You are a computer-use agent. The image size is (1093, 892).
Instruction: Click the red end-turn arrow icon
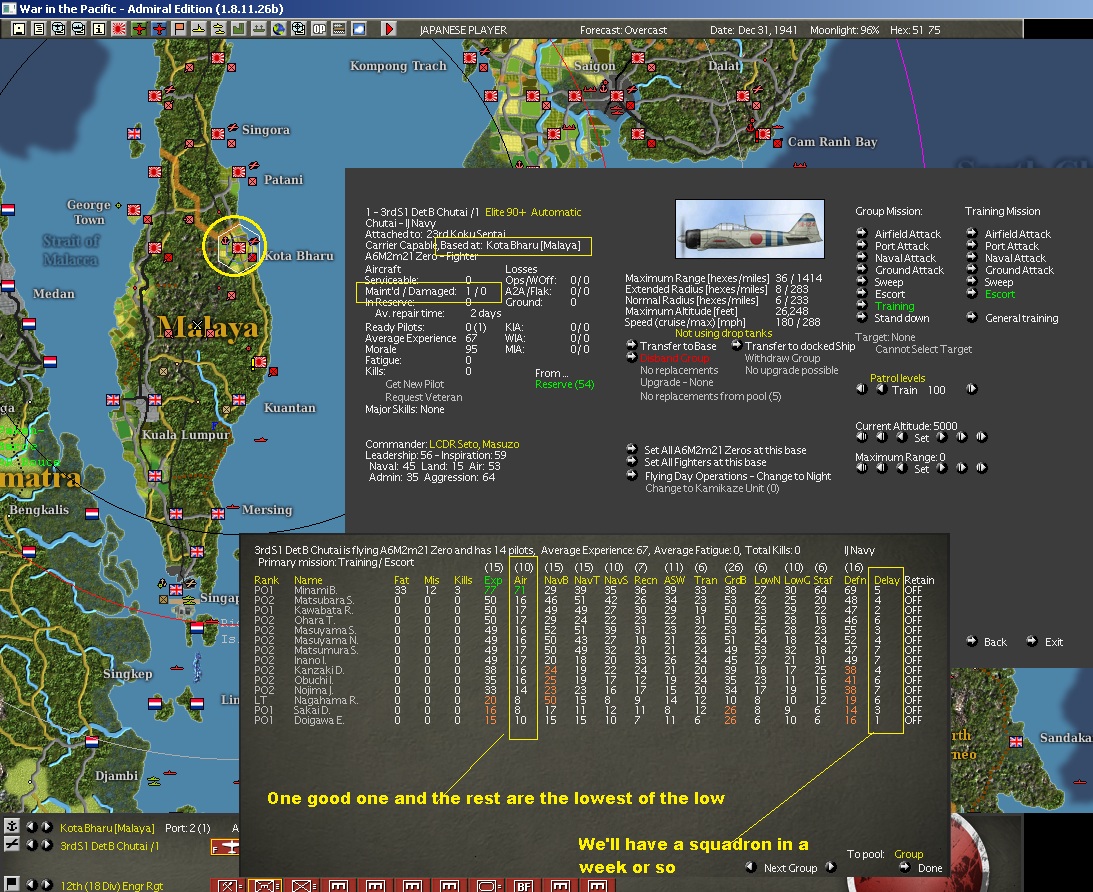(389, 29)
